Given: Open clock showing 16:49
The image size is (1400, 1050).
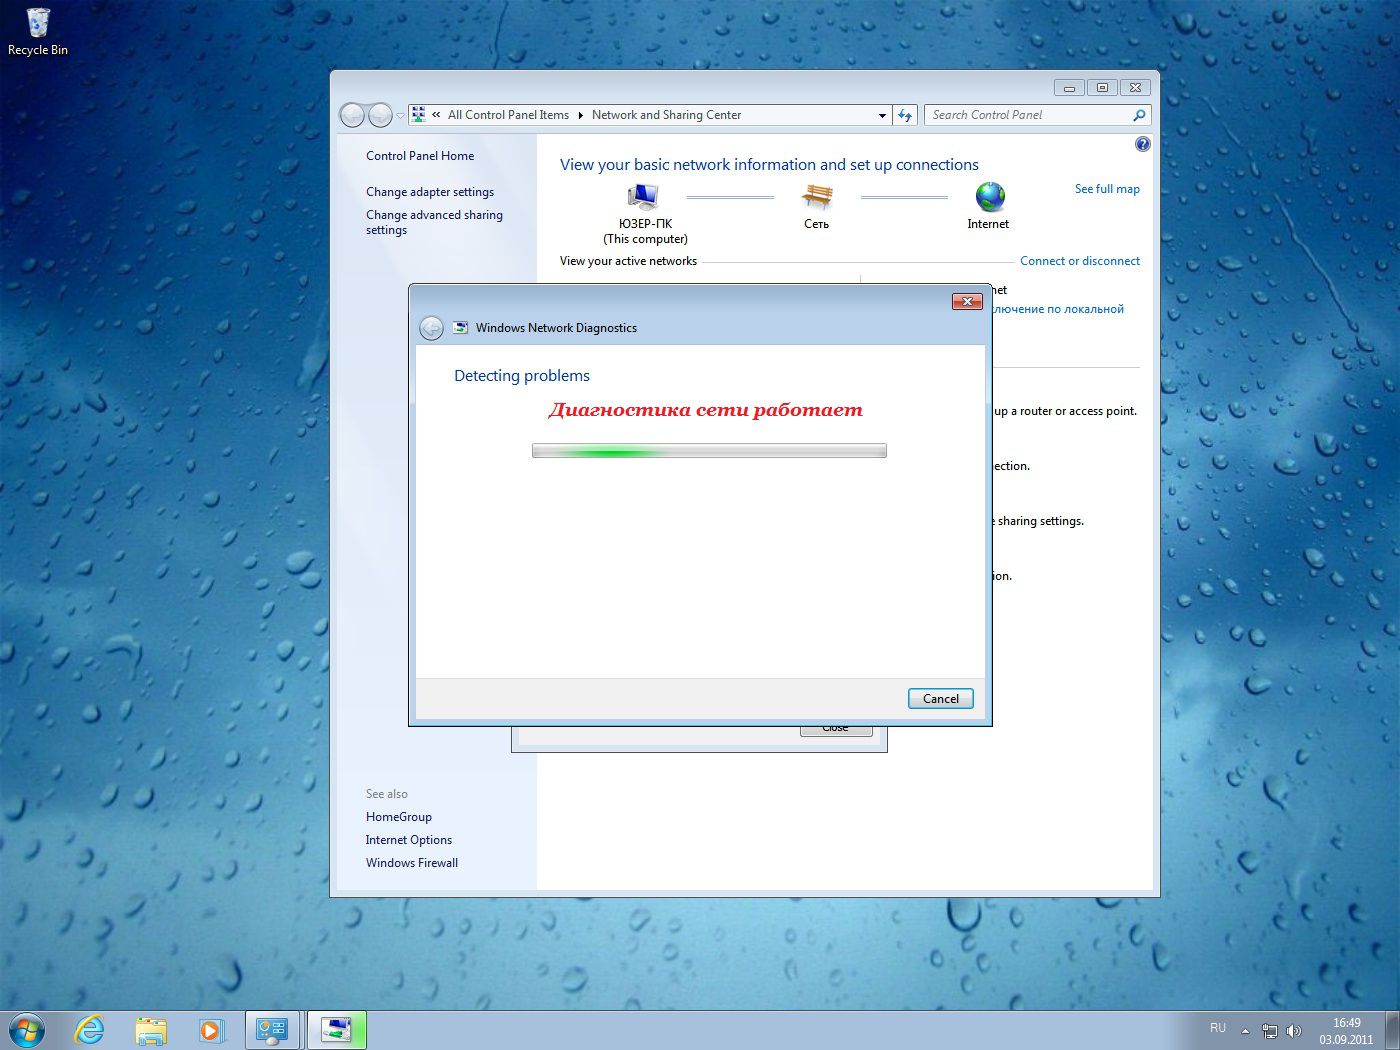Looking at the screenshot, I should pyautogui.click(x=1346, y=1031).
